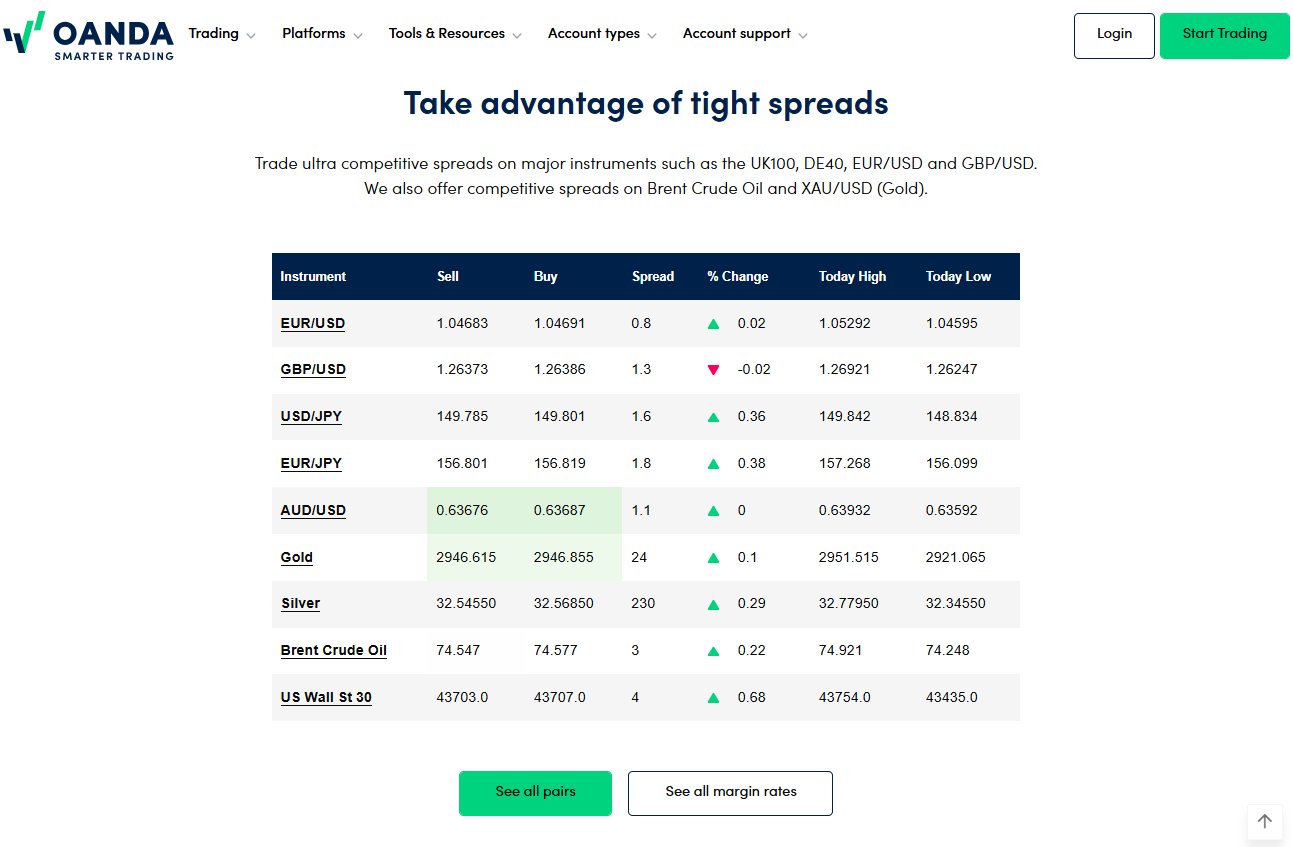Open the Gold instrument link

coord(297,558)
